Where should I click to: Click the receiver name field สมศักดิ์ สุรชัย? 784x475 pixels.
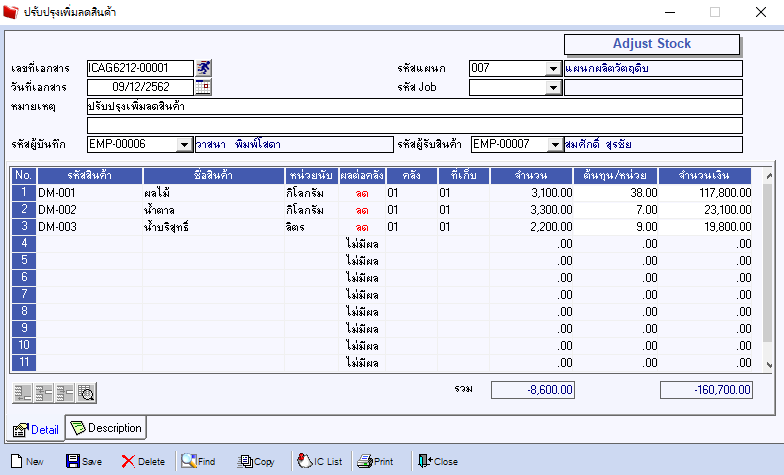tap(653, 144)
